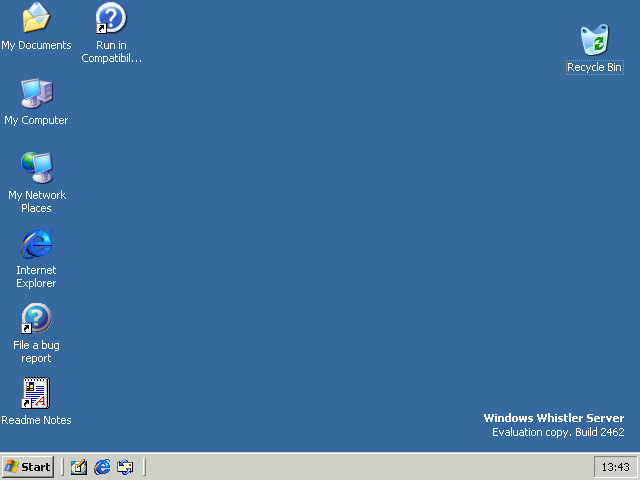Open the Start menu
This screenshot has width=640, height=480.
pyautogui.click(x=28, y=467)
